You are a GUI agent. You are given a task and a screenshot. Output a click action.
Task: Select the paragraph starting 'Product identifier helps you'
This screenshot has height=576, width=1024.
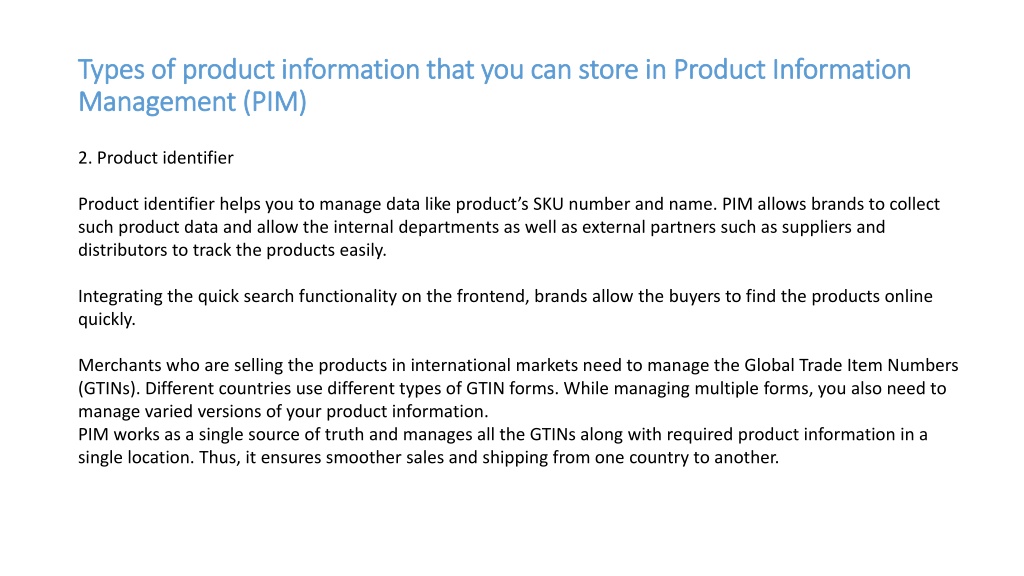[509, 227]
